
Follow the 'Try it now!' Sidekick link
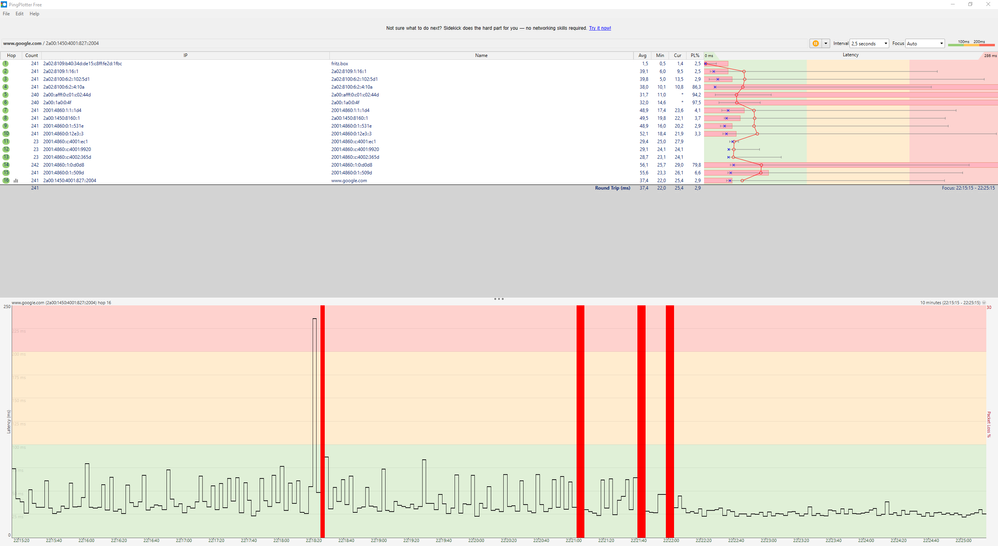coord(600,28)
